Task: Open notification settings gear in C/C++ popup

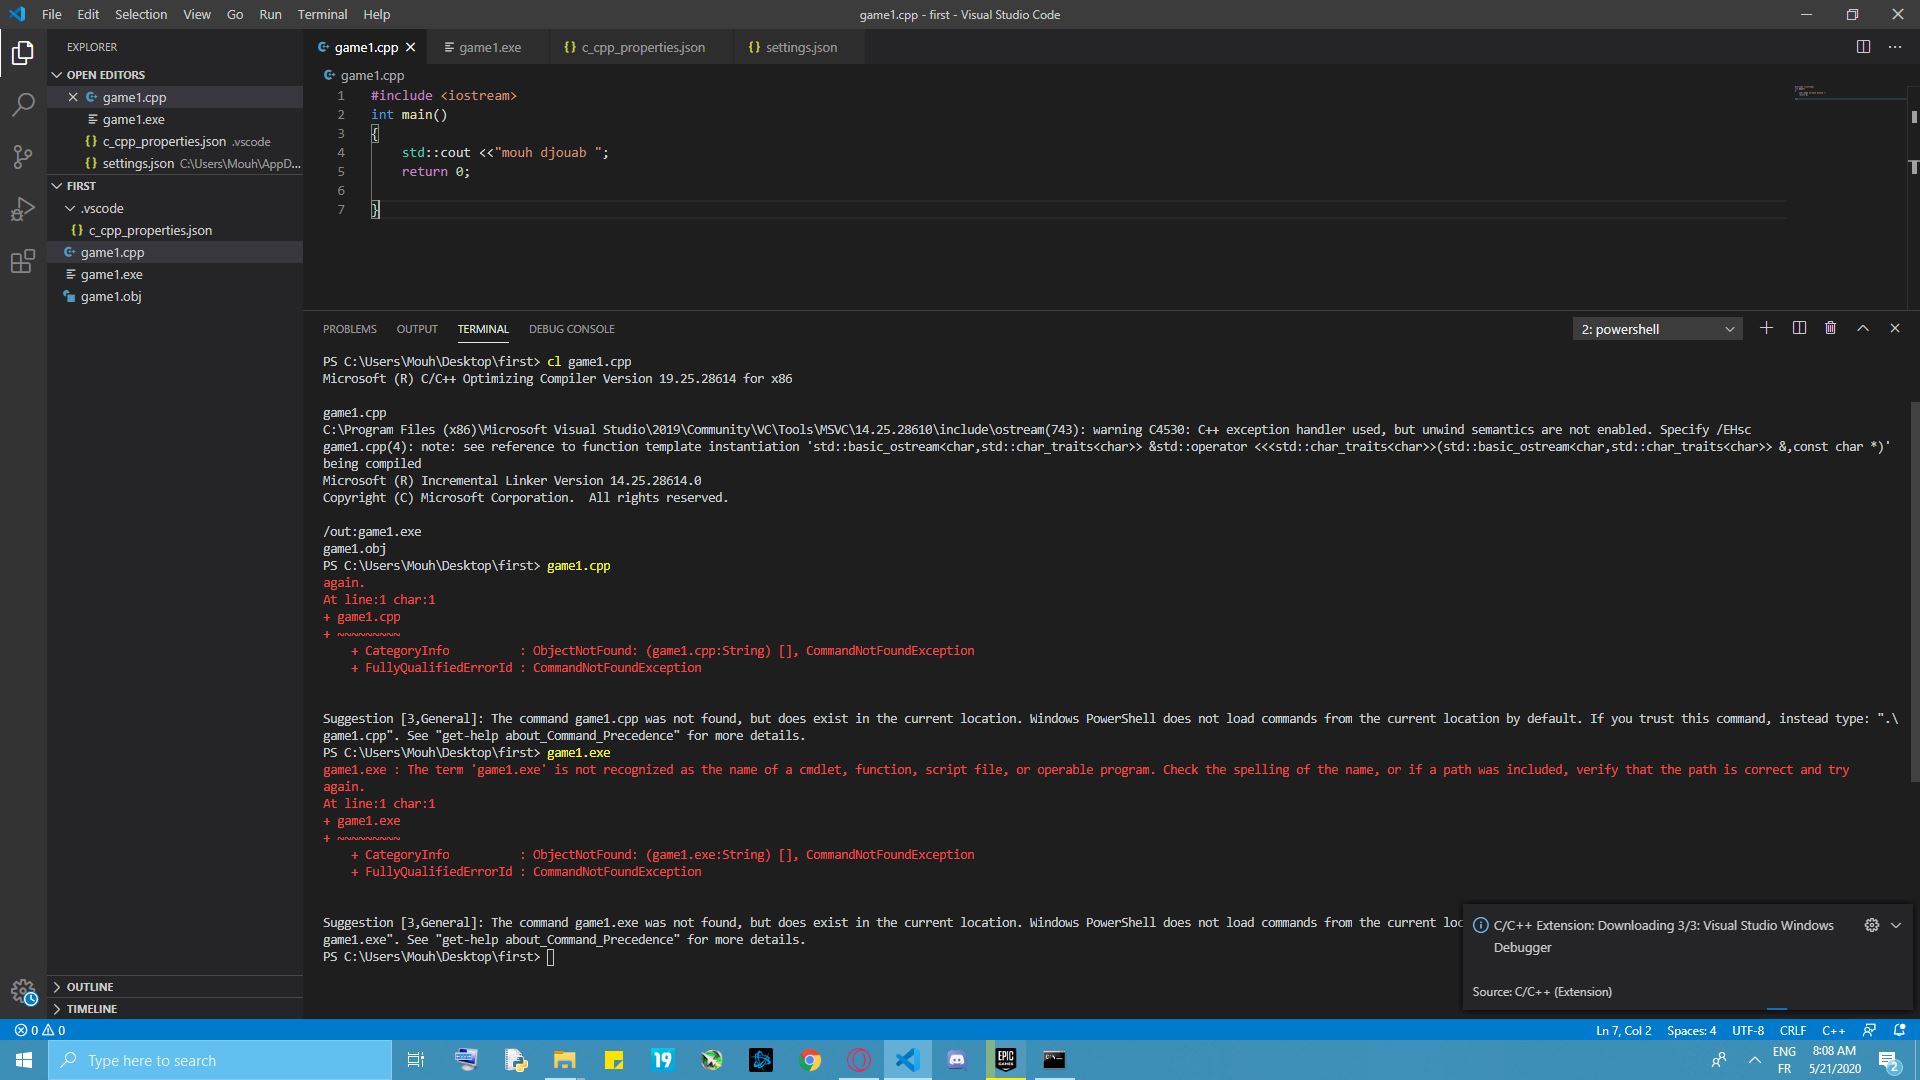Action: click(x=1871, y=925)
